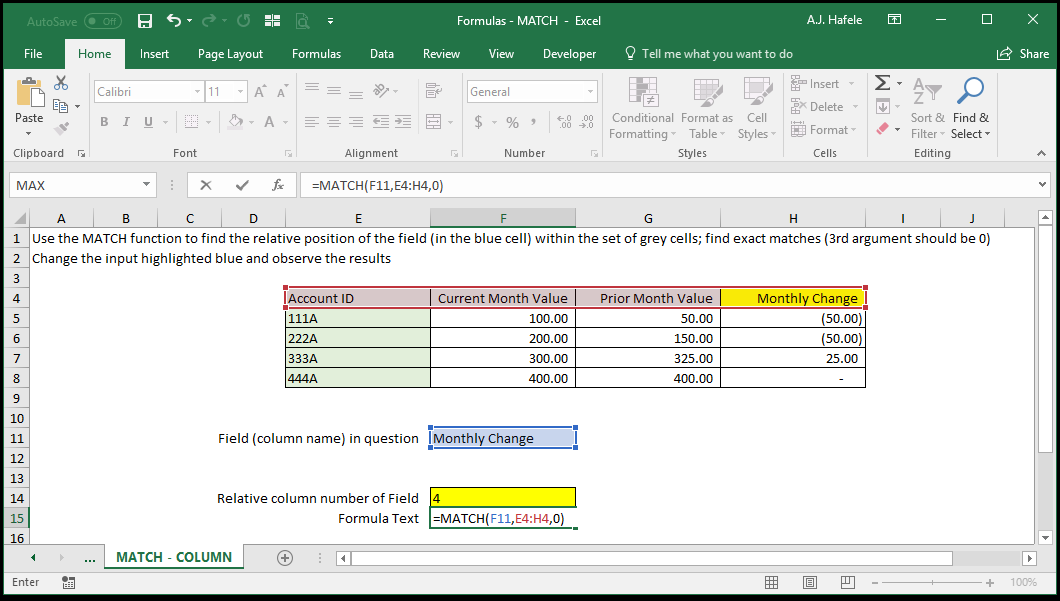The height and width of the screenshot is (601, 1060).
Task: Open Format as Table dropdown
Action: 707,108
